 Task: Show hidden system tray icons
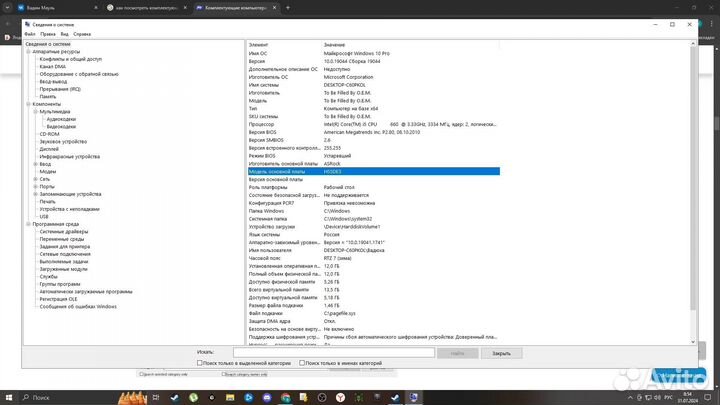tap(630, 397)
